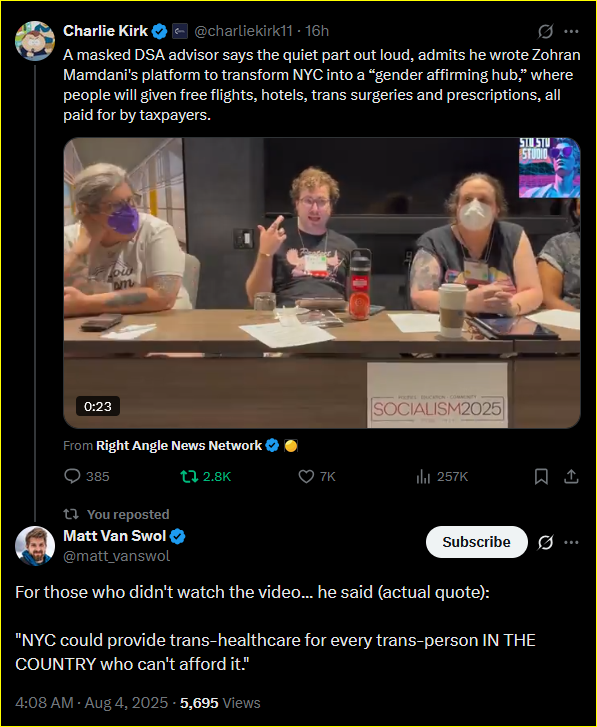Image resolution: width=597 pixels, height=727 pixels.
Task: Undo the repost showing 2.8K
Action: pos(189,476)
